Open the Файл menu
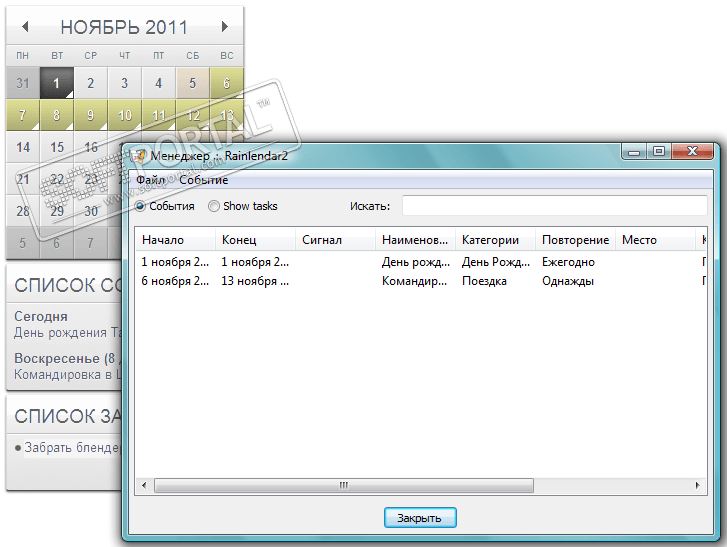The height and width of the screenshot is (547, 727). (x=150, y=180)
